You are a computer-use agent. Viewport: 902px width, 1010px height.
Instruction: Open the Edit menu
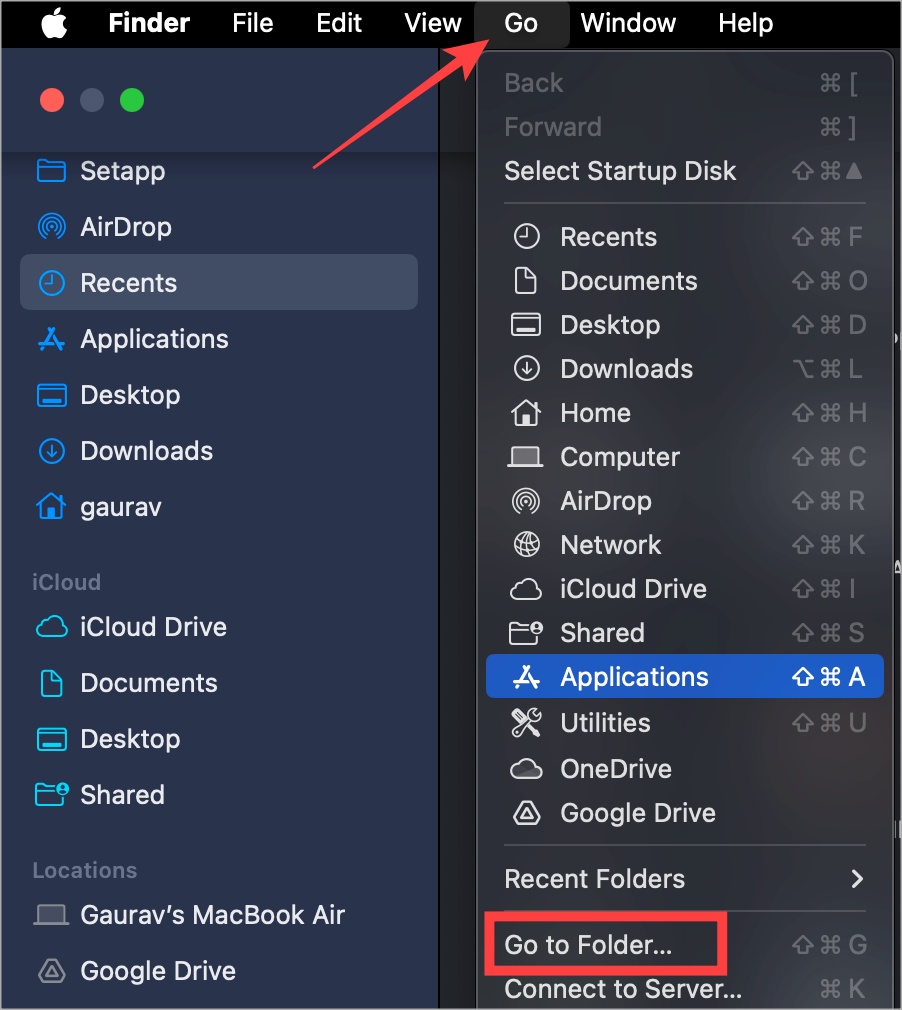[x=339, y=23]
